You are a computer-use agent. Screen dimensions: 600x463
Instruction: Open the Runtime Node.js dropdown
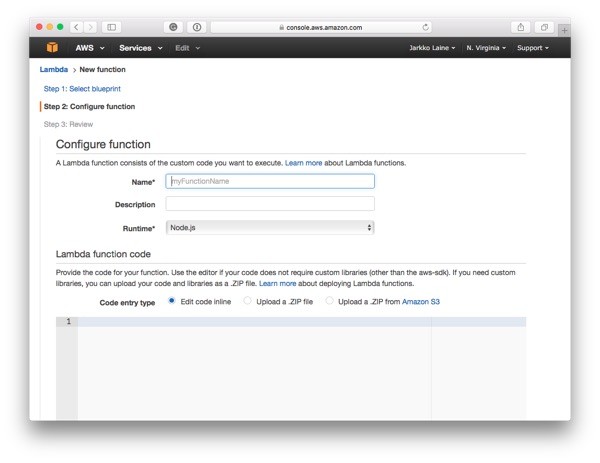click(270, 228)
